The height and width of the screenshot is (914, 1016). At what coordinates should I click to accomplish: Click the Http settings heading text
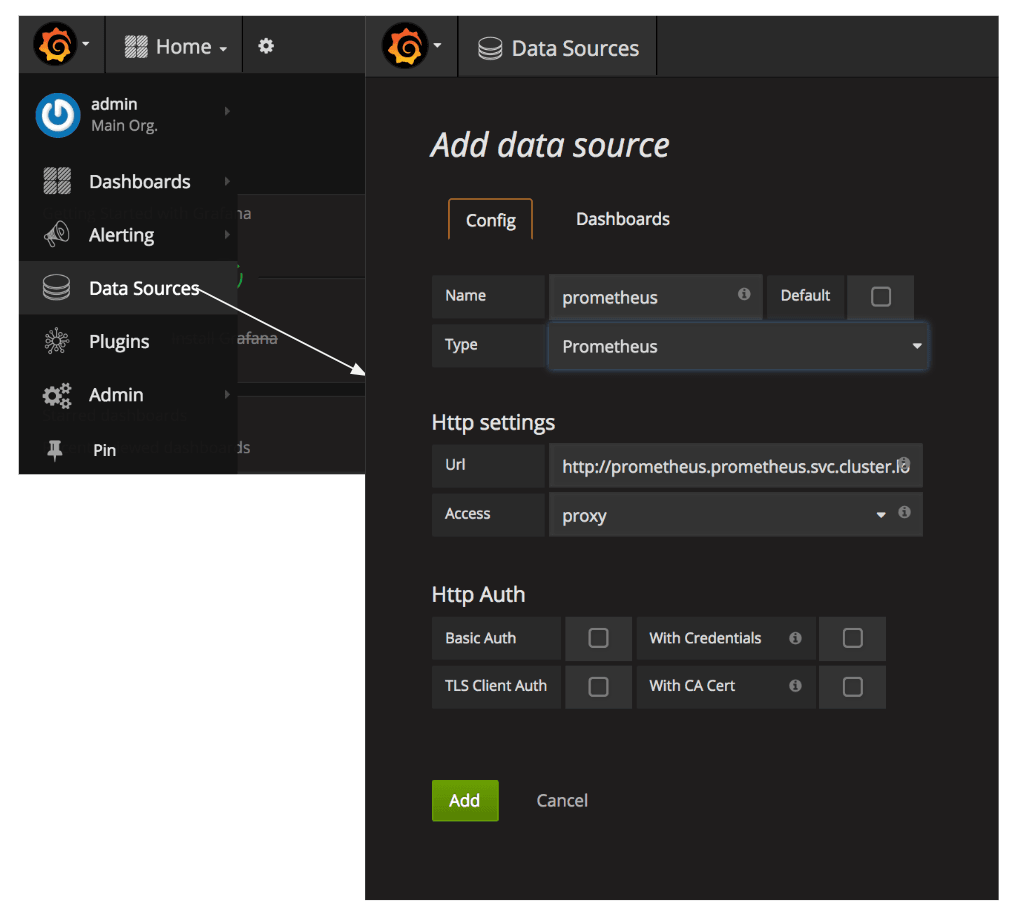point(493,422)
